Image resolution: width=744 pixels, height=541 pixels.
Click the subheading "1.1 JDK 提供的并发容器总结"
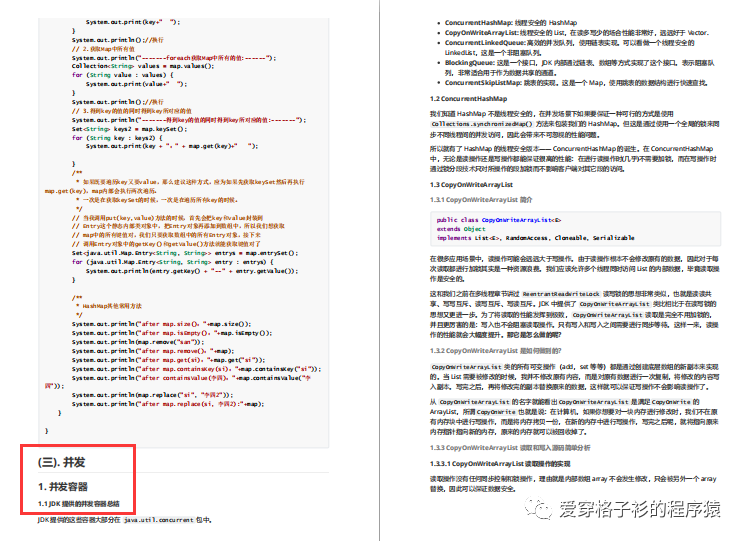click(79, 504)
